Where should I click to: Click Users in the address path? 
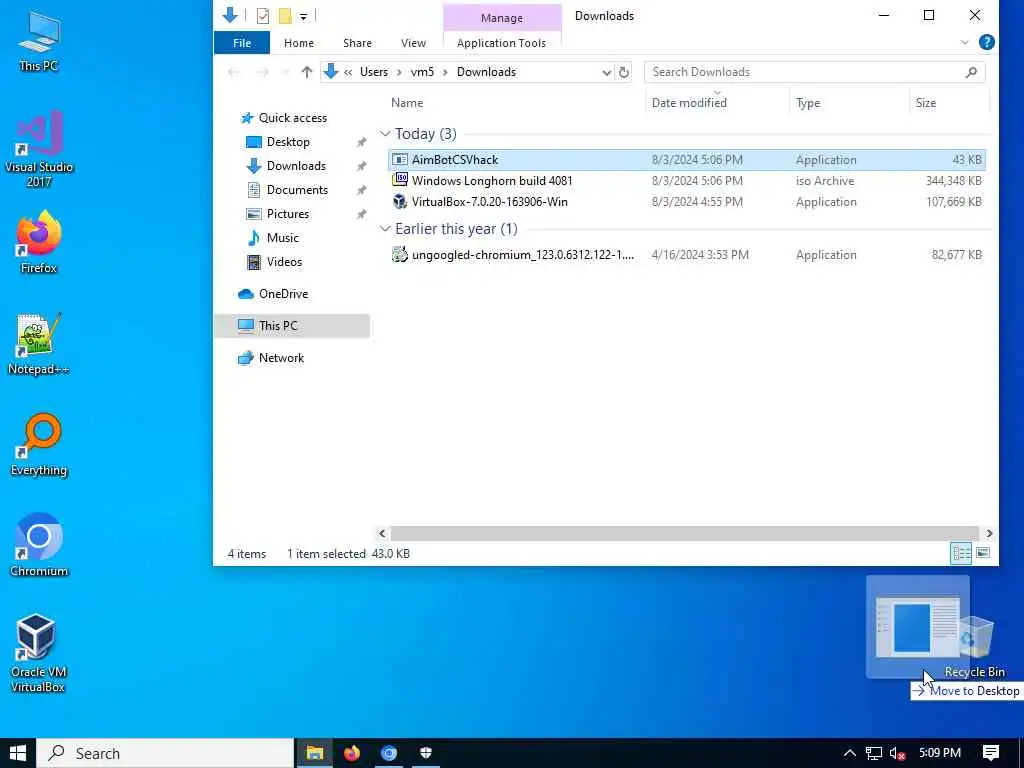point(374,72)
